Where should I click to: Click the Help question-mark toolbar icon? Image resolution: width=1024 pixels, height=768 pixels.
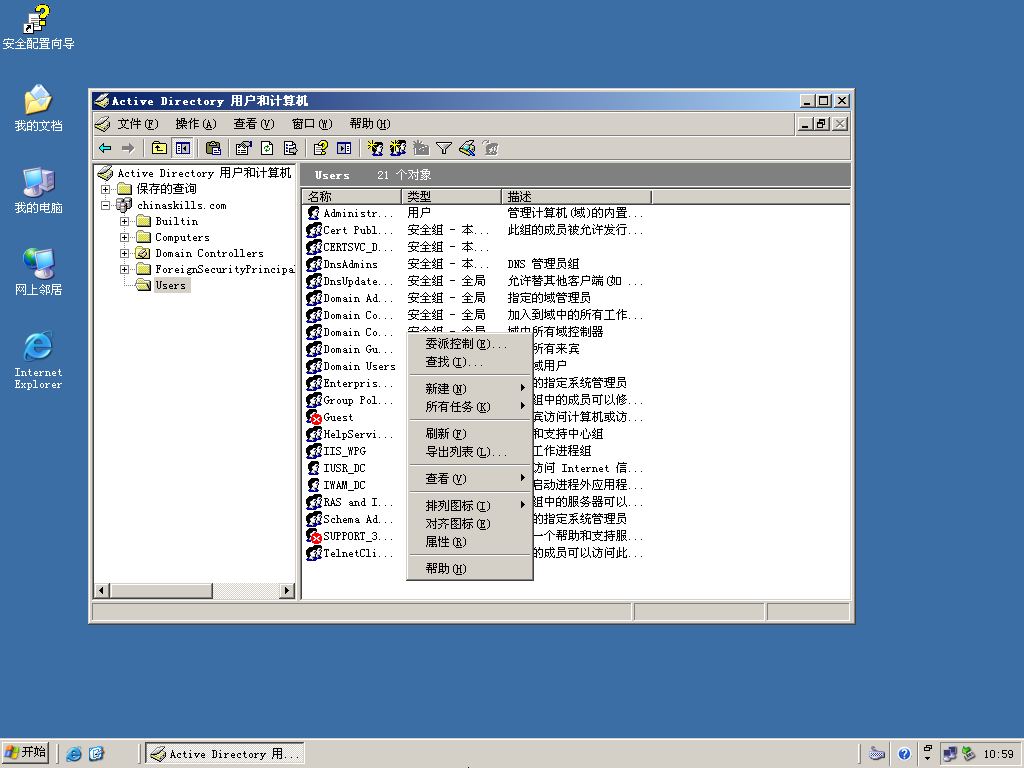coord(321,148)
